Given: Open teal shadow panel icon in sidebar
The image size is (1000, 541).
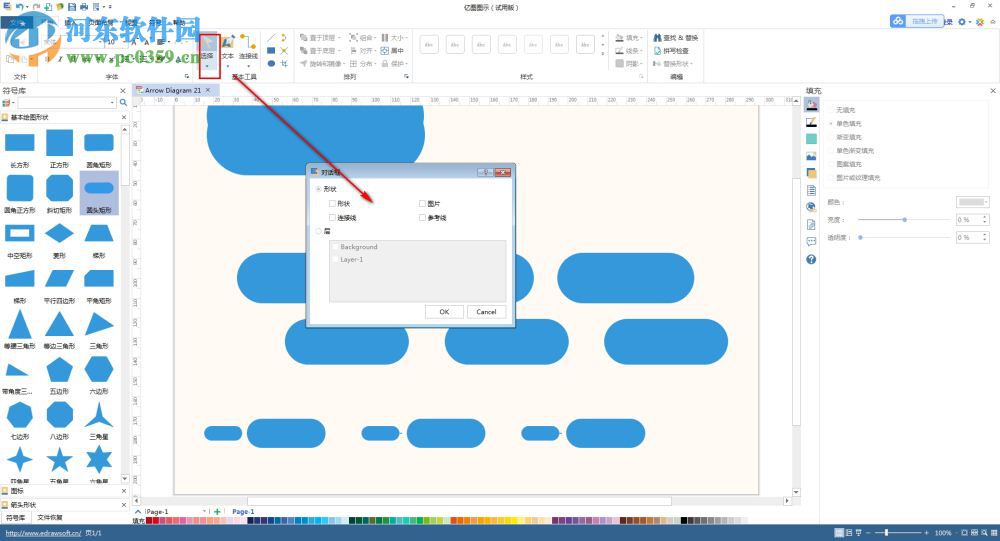Looking at the screenshot, I should pos(811,138).
